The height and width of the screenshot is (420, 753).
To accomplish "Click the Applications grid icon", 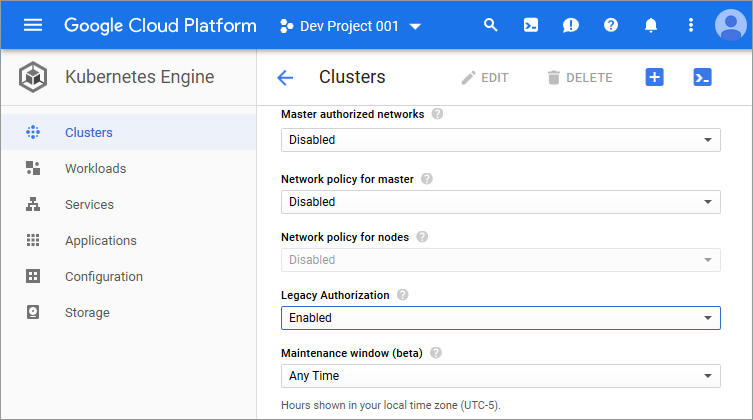I will [33, 240].
